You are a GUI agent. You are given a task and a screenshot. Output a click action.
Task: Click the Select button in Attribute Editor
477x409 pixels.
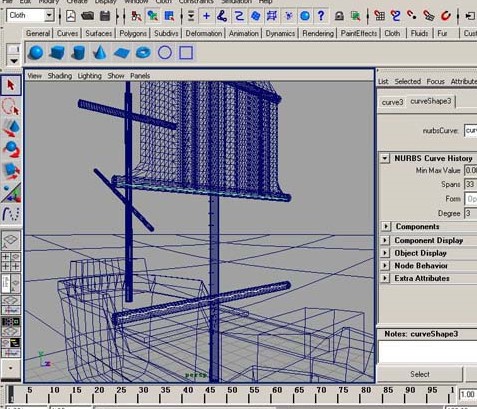420,374
